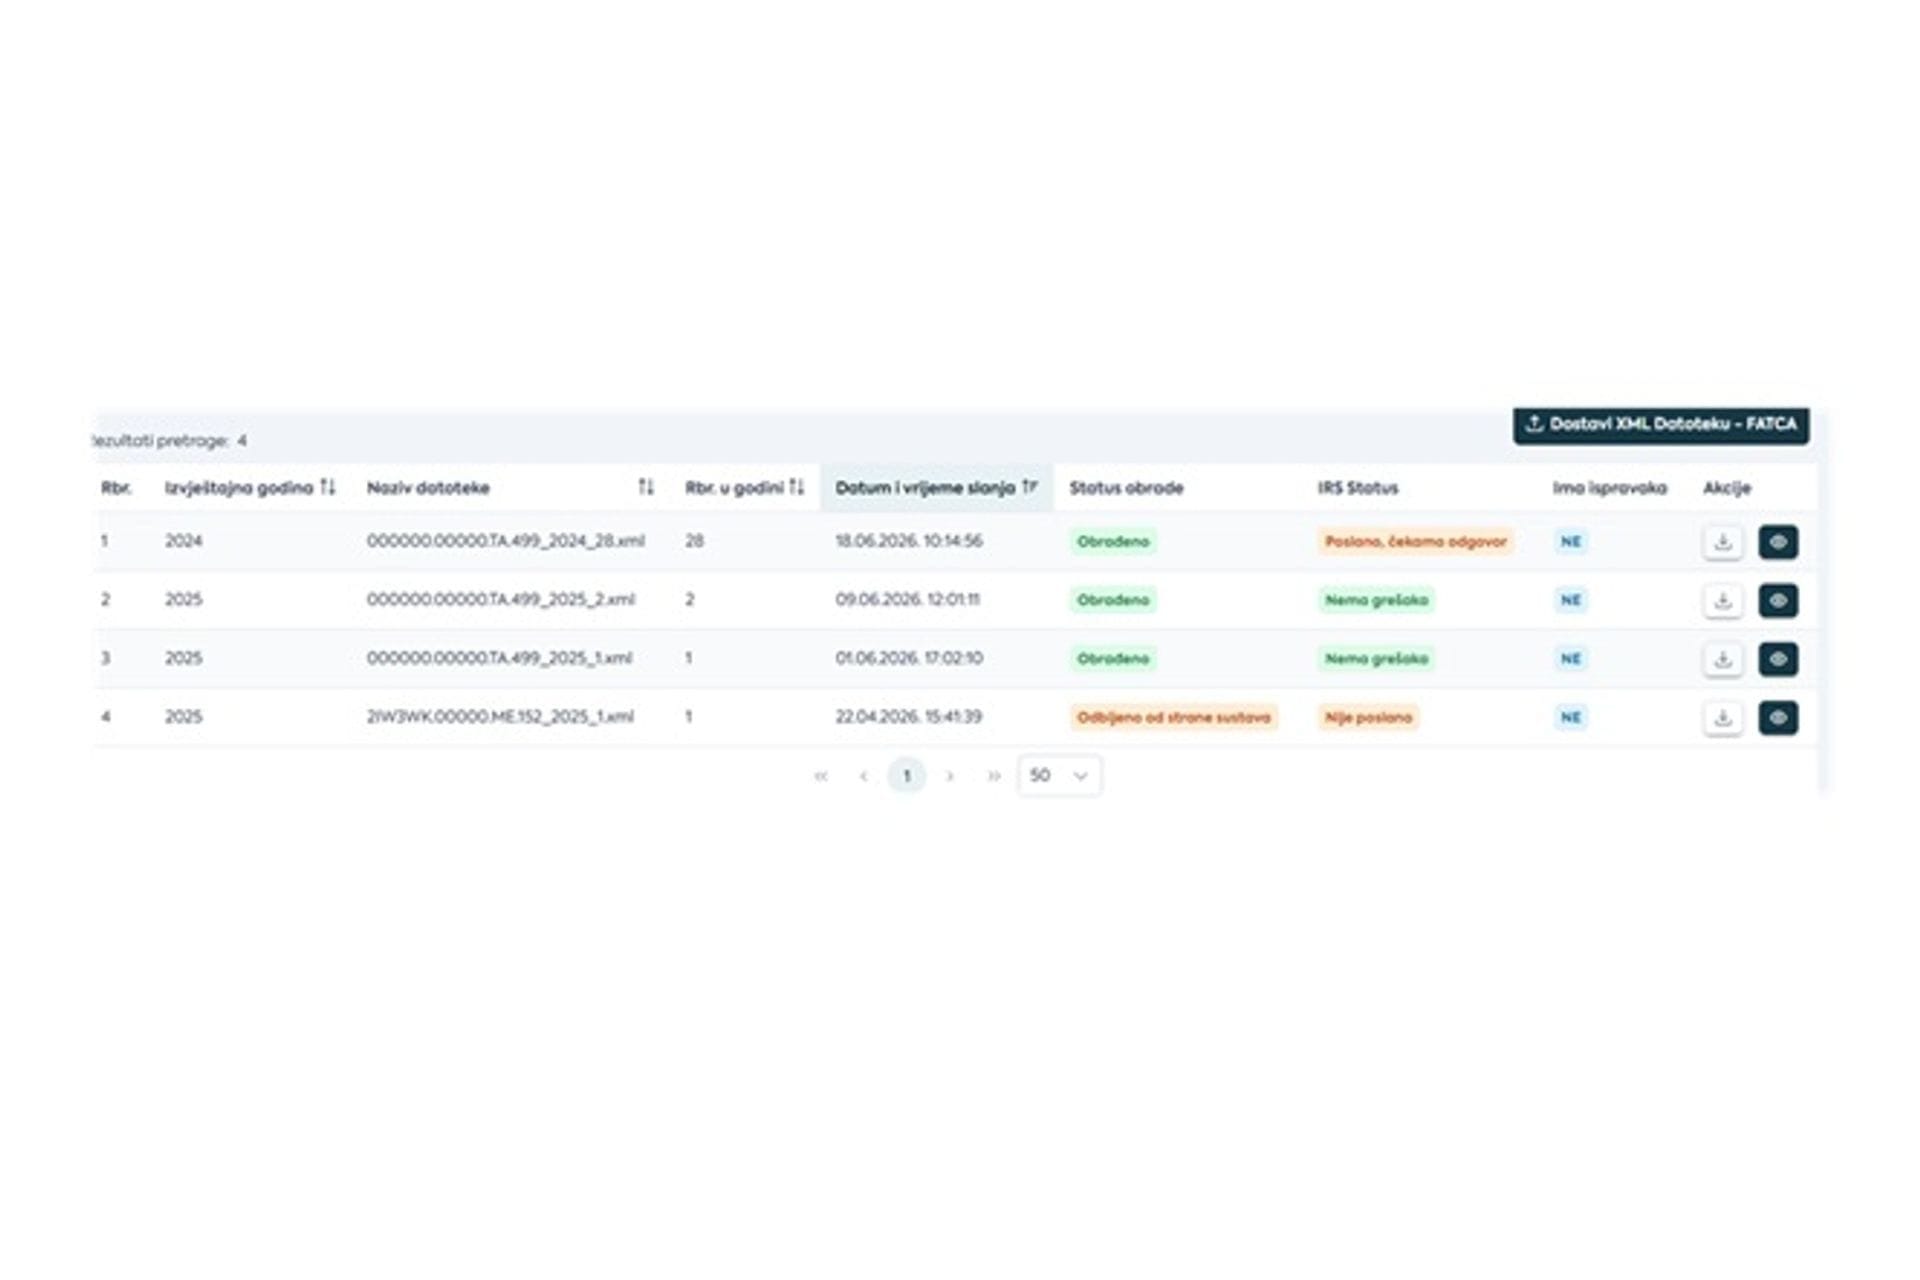Viewport: 1920px width, 1280px height.
Task: Click file name 2IW3WK.00000.ME.152_2025_1.xml
Action: pos(500,717)
